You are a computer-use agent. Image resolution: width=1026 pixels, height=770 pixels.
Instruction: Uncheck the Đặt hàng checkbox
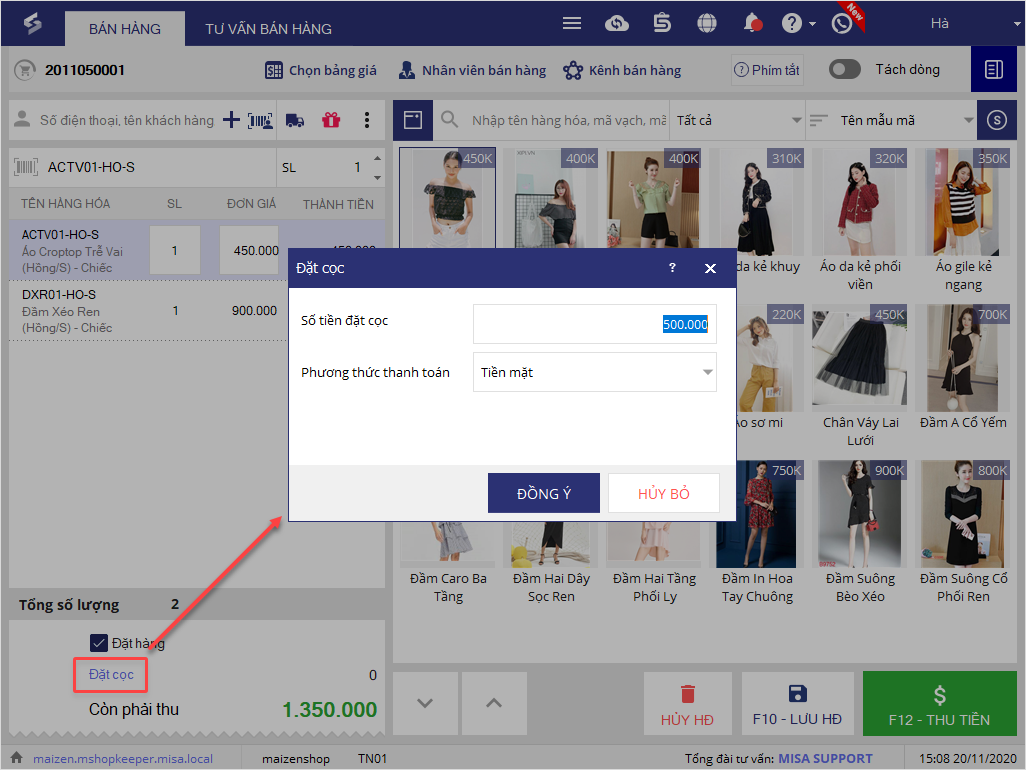[99, 643]
